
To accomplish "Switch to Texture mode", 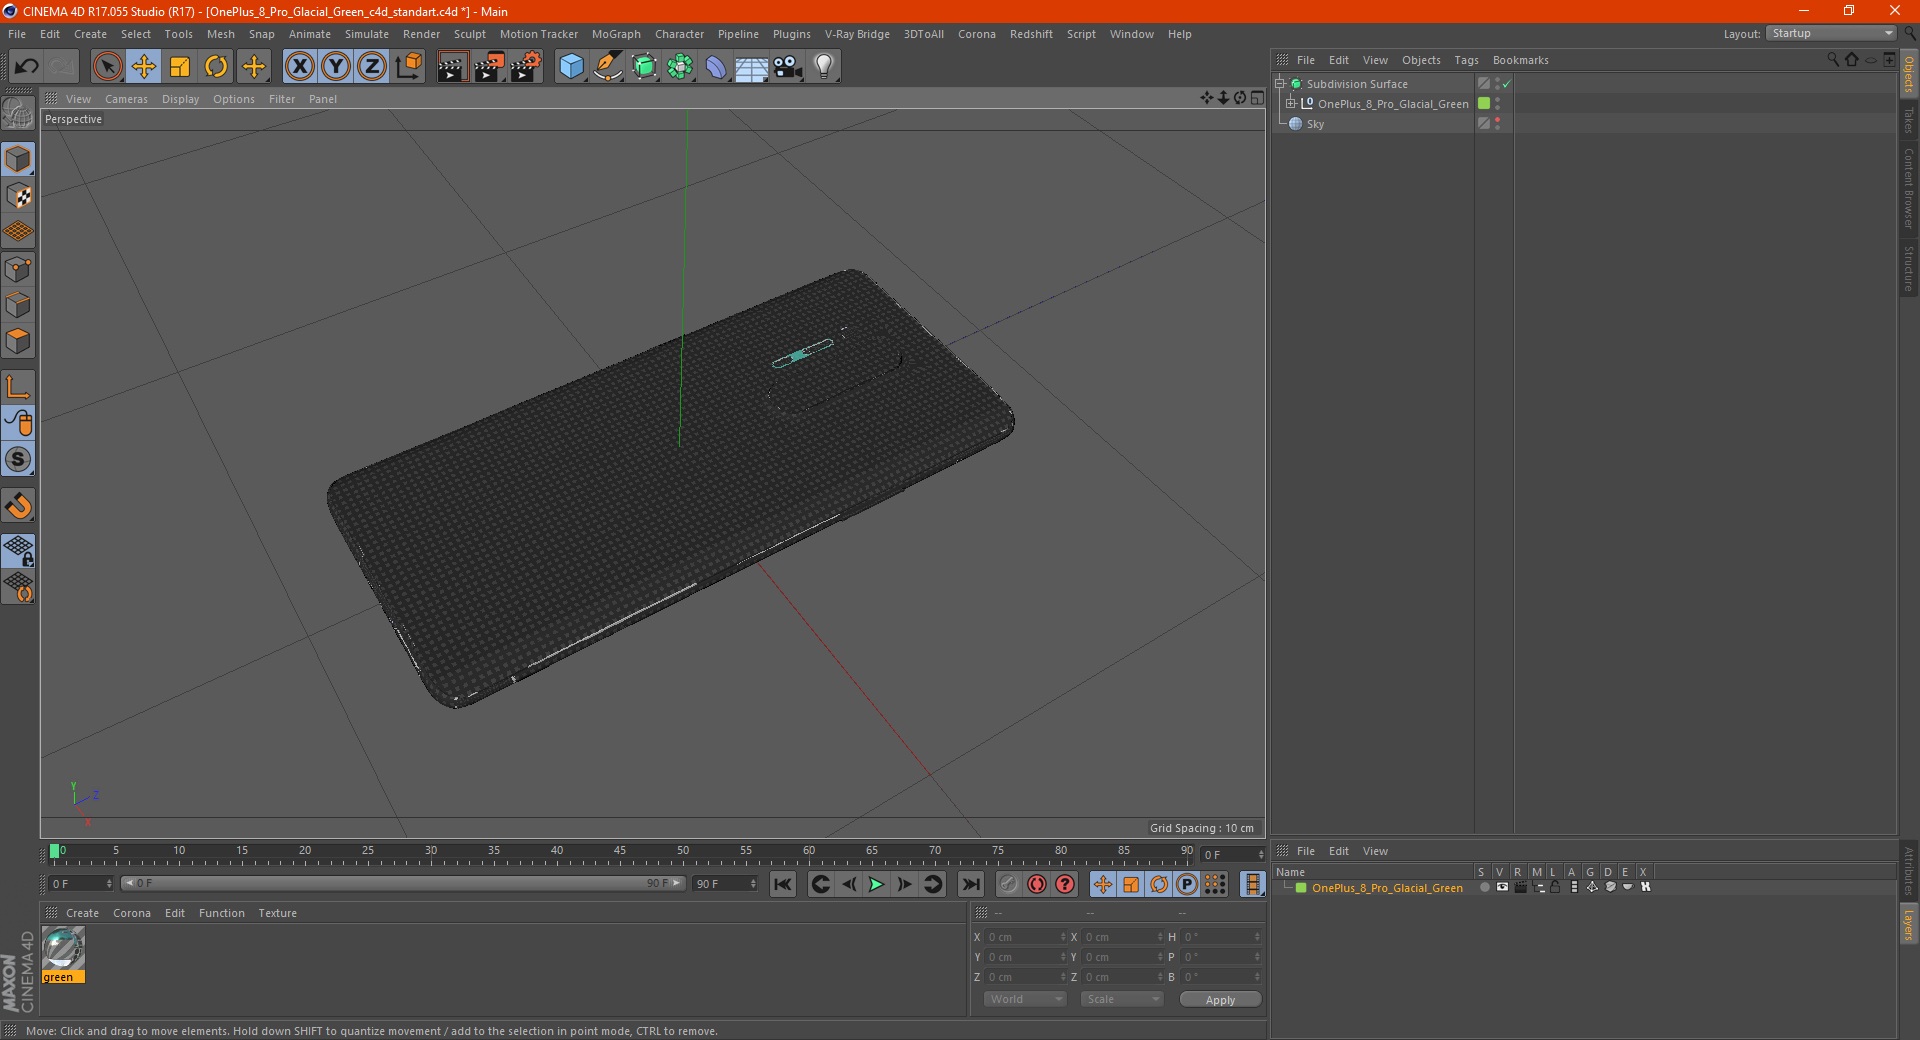I will coord(18,196).
